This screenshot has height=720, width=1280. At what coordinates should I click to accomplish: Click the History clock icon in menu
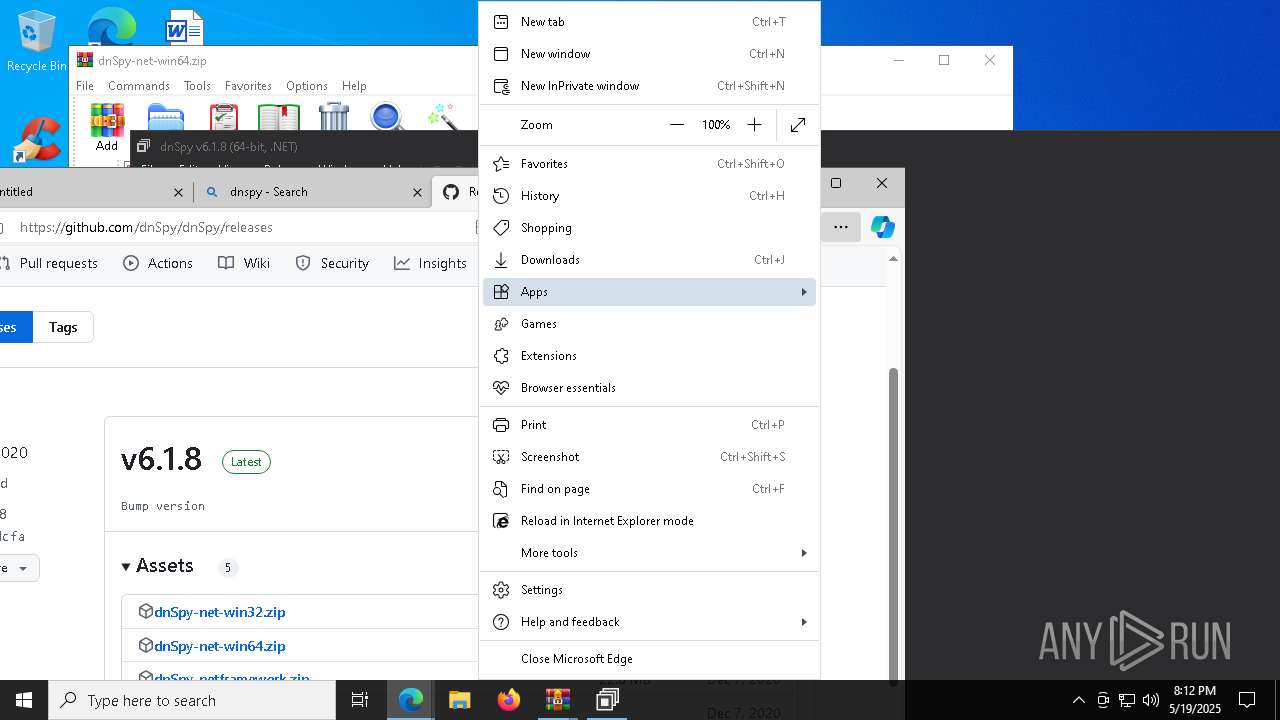pos(502,196)
